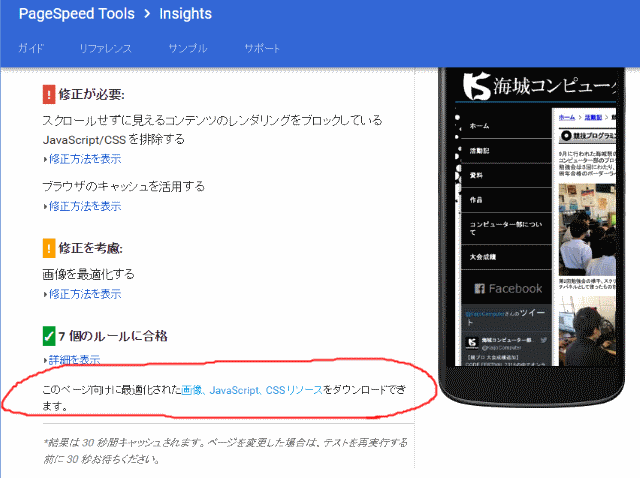This screenshot has height=478, width=640.
Task: Click the red 修正が必要 warning icon
Action: tap(49, 95)
